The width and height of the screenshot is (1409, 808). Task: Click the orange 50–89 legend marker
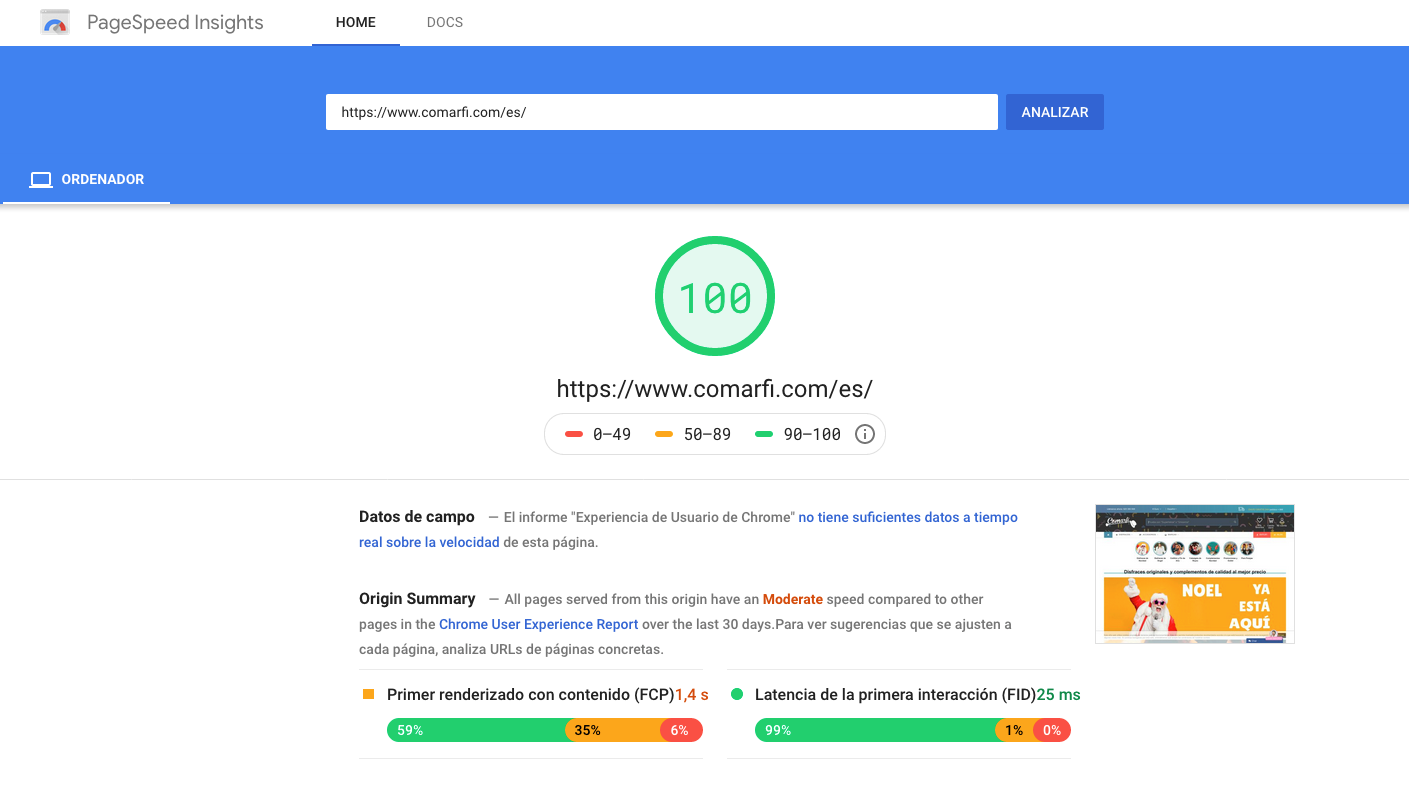click(x=664, y=434)
